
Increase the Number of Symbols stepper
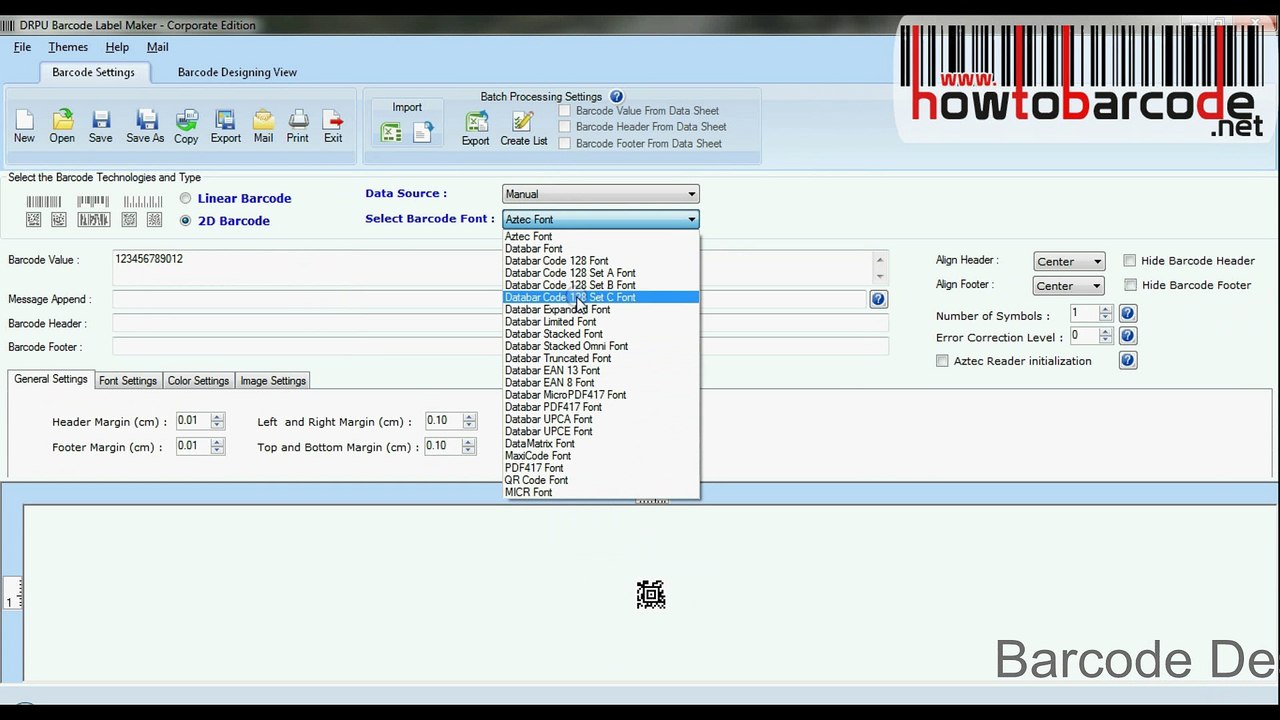point(1106,310)
